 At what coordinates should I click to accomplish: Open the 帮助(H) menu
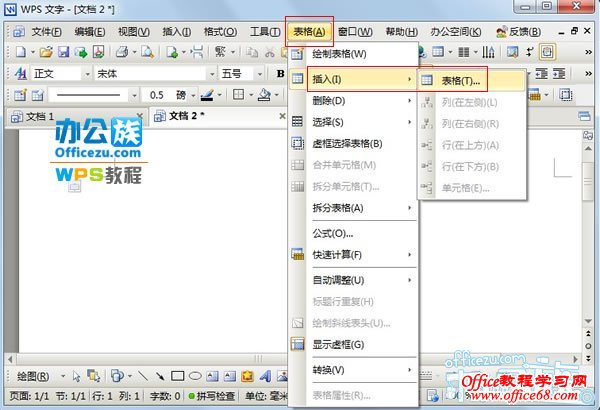[x=401, y=32]
